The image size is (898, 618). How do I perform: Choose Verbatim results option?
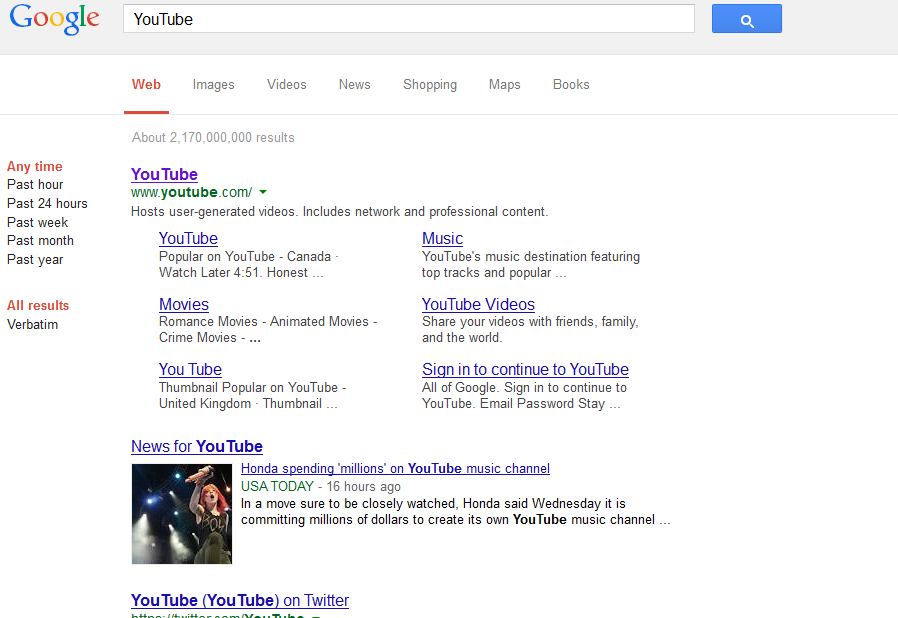(x=32, y=325)
